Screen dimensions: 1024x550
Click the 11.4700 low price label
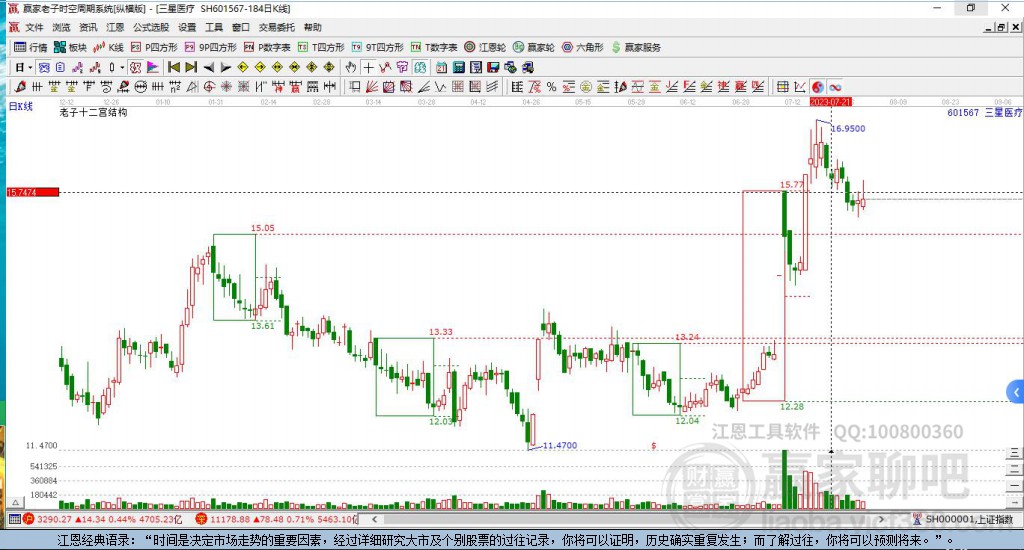click(560, 445)
